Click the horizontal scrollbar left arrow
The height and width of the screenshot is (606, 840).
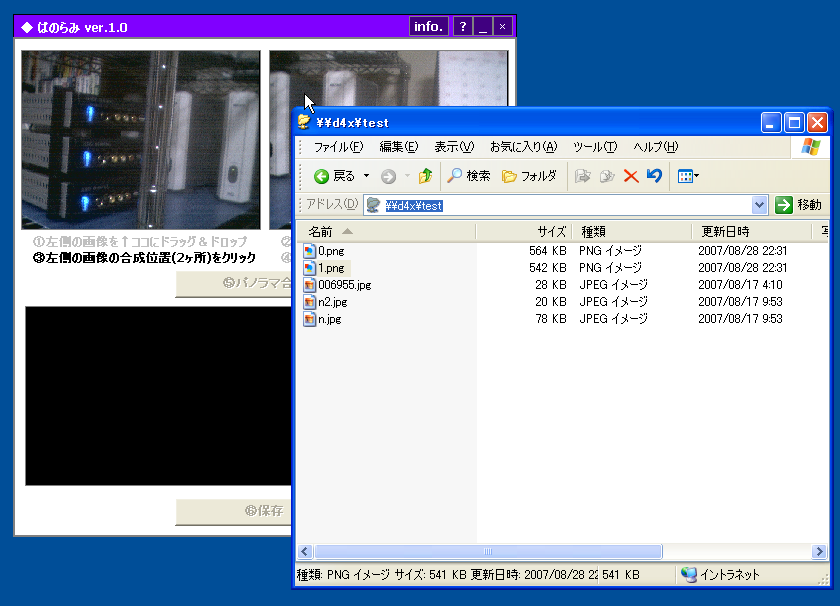pyautogui.click(x=305, y=551)
